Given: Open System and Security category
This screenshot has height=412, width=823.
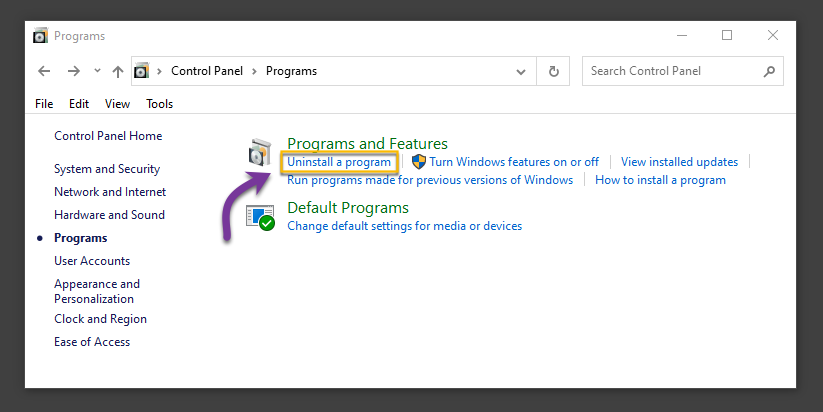Looking at the screenshot, I should 107,169.
